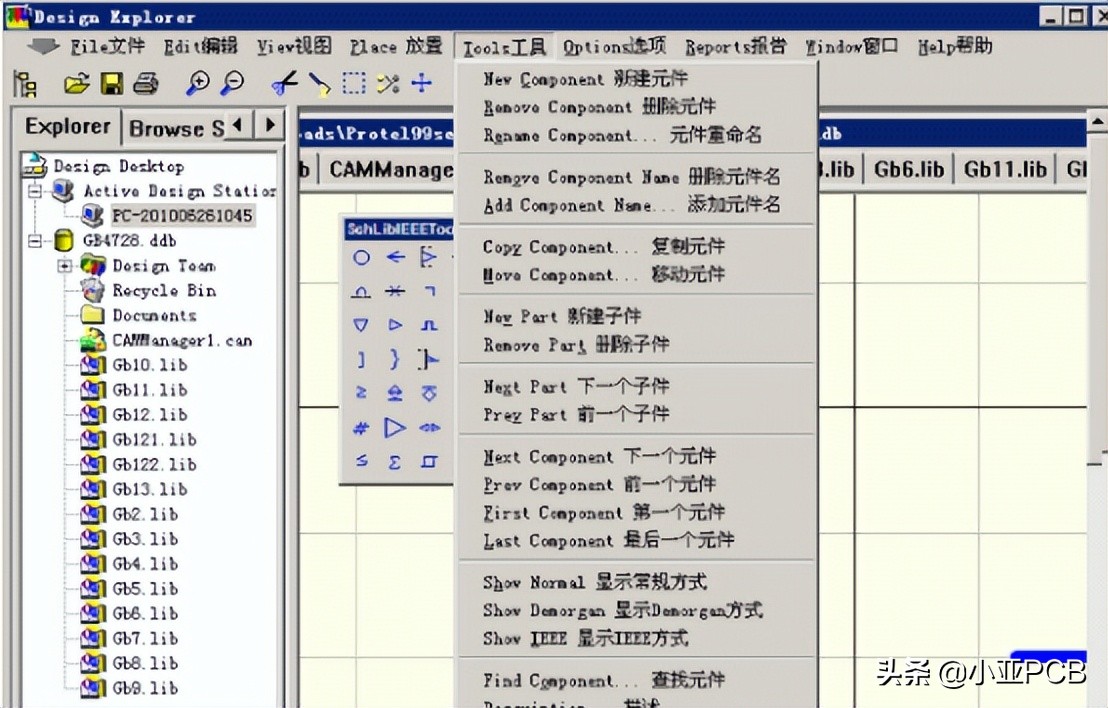Open the Options 选项 menu
Image resolution: width=1108 pixels, height=708 pixels.
(614, 47)
